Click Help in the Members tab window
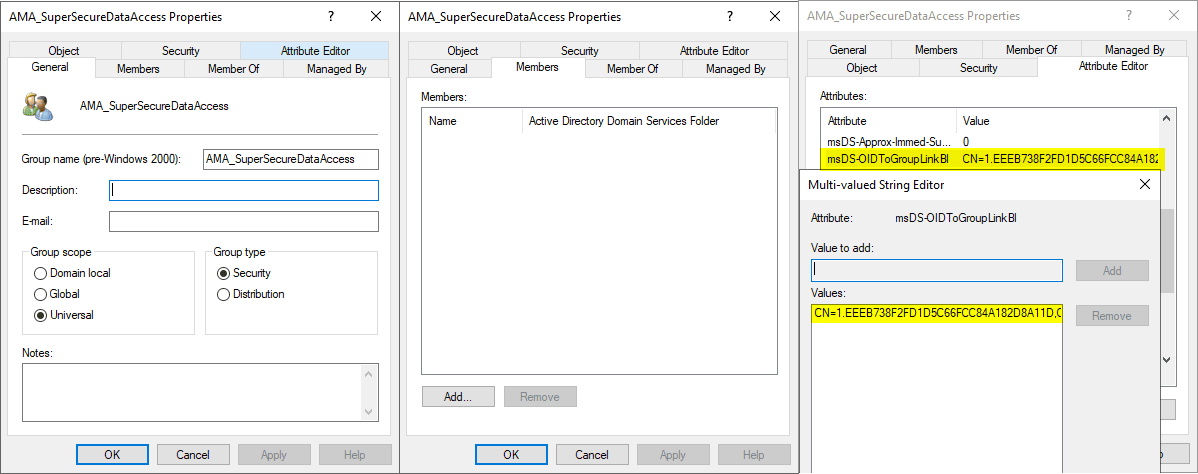The height and width of the screenshot is (474, 1198). 753,454
